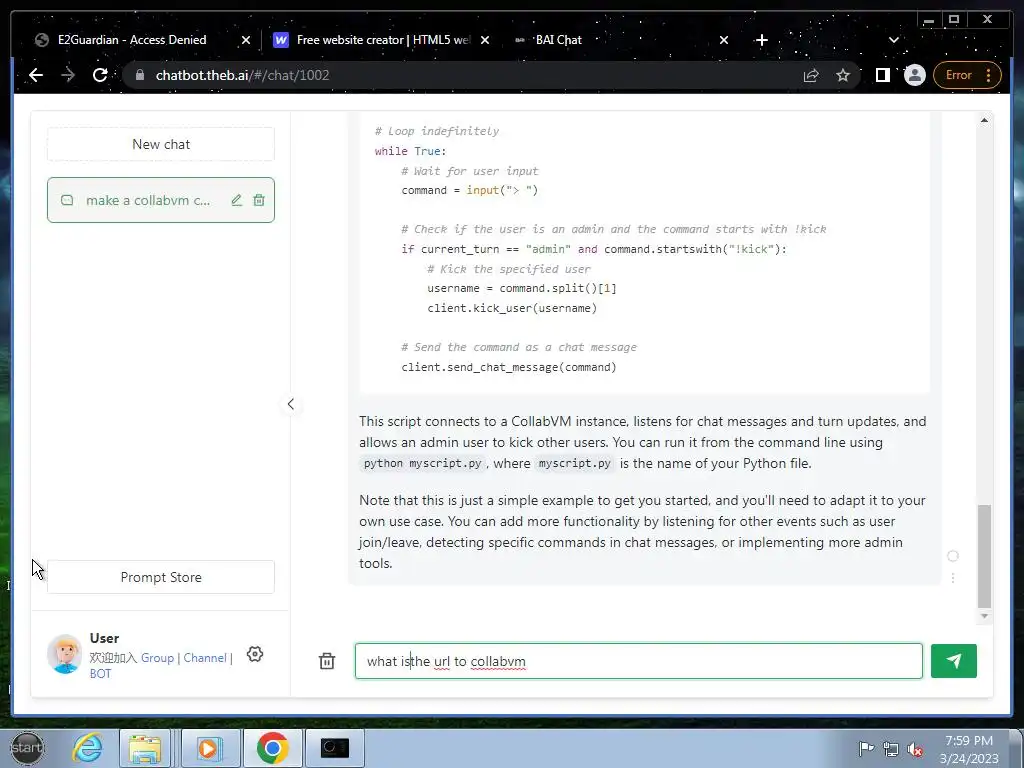Viewport: 1024px width, 768px height.
Task: Click the chat vertical scrollbar thumb
Action: [984, 556]
